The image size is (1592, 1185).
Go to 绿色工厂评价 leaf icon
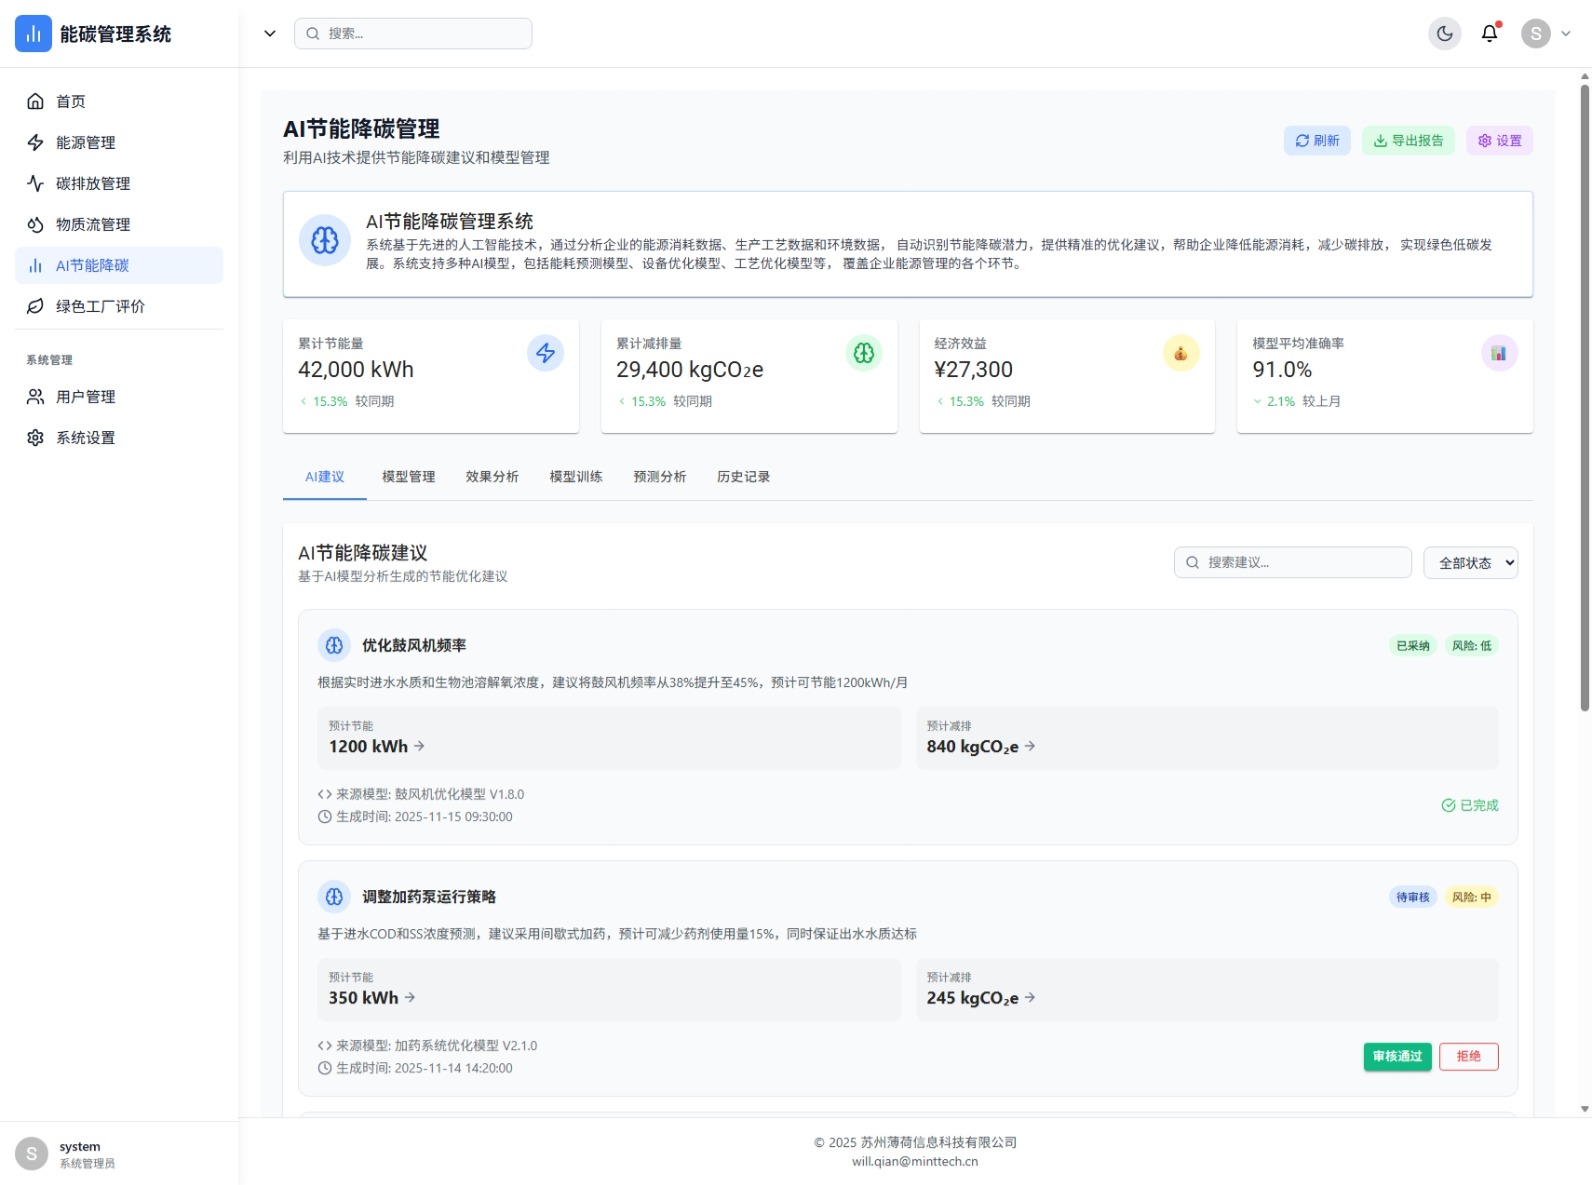[x=36, y=306]
